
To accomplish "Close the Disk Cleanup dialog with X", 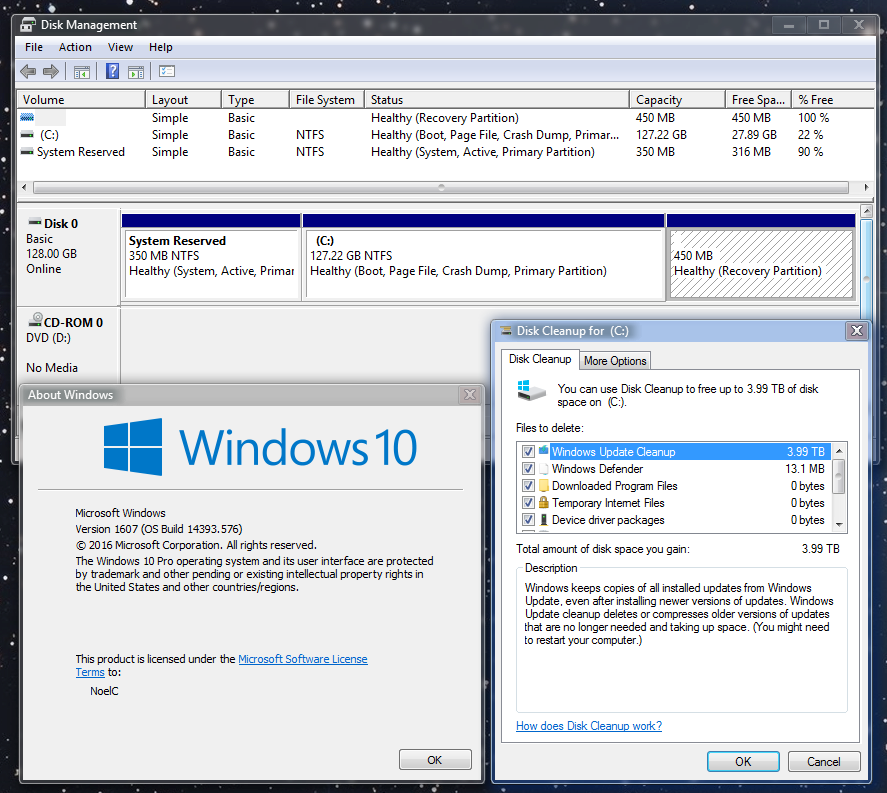I will 856,330.
